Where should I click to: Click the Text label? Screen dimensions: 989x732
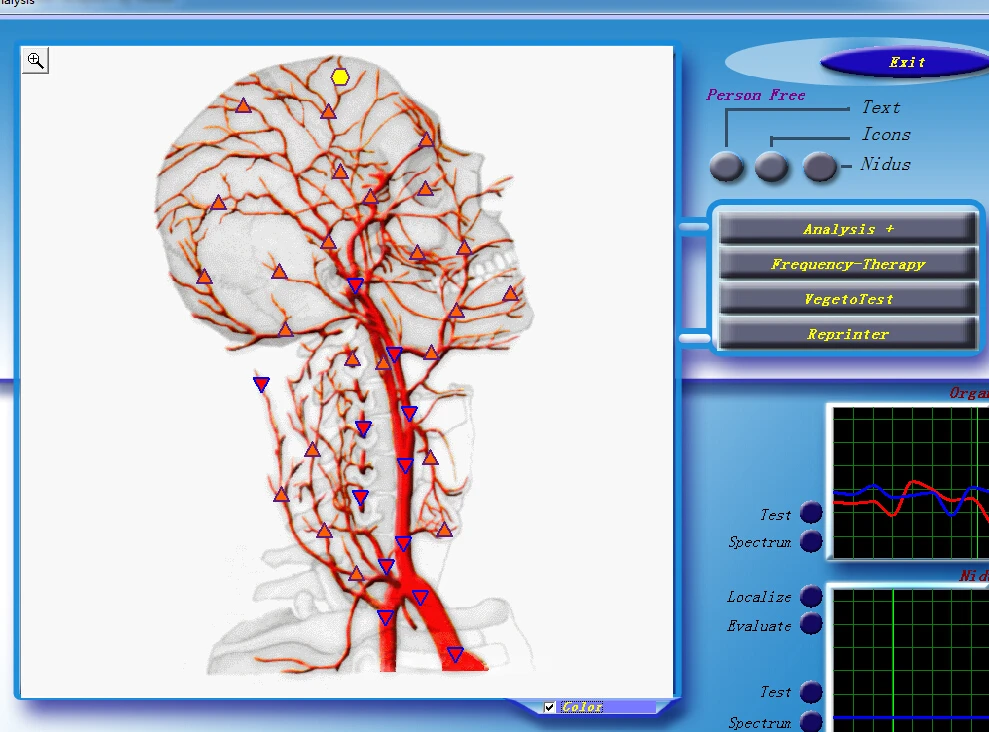(881, 107)
